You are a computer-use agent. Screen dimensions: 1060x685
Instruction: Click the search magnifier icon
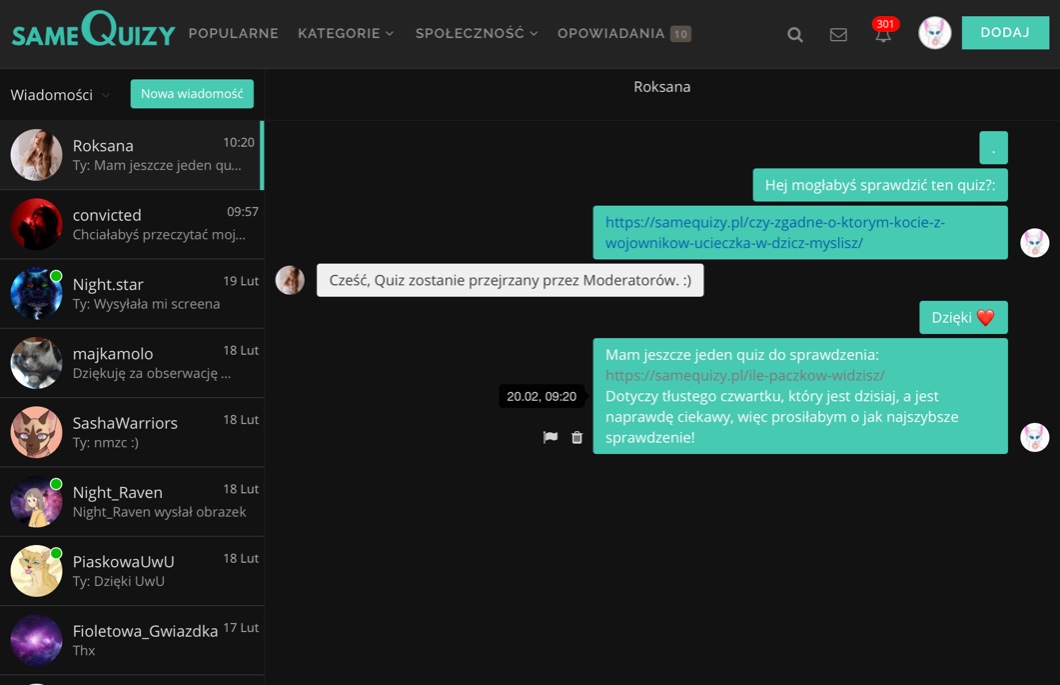pos(795,34)
